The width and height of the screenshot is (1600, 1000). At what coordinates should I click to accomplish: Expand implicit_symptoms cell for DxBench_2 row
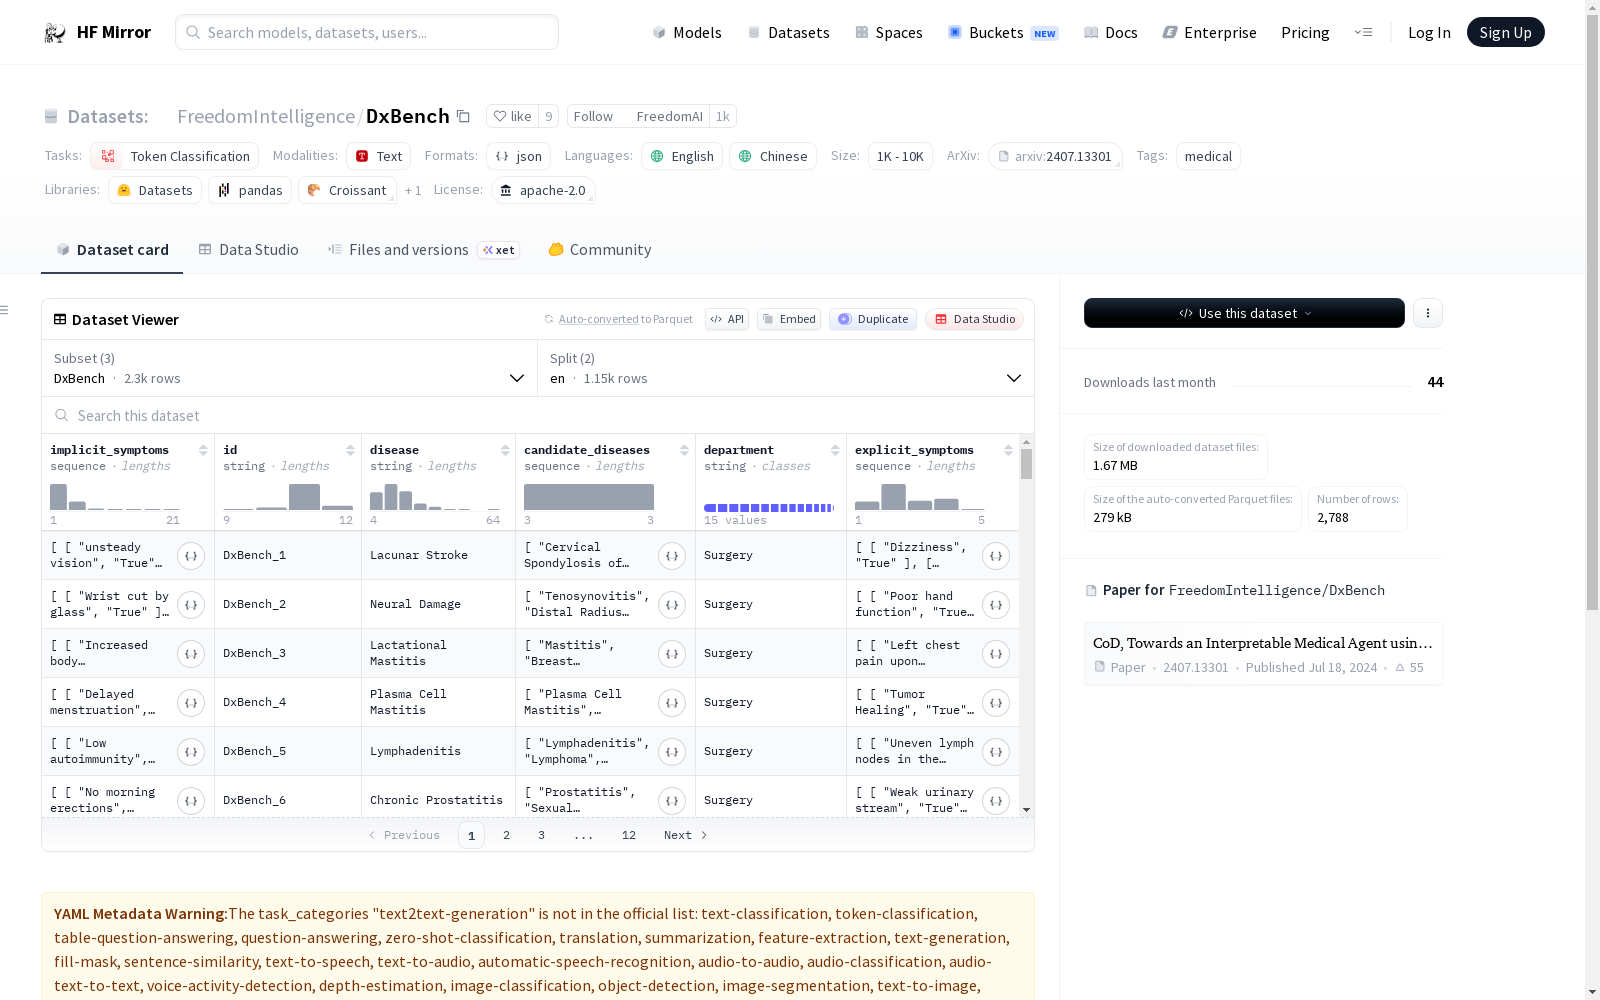pos(191,605)
